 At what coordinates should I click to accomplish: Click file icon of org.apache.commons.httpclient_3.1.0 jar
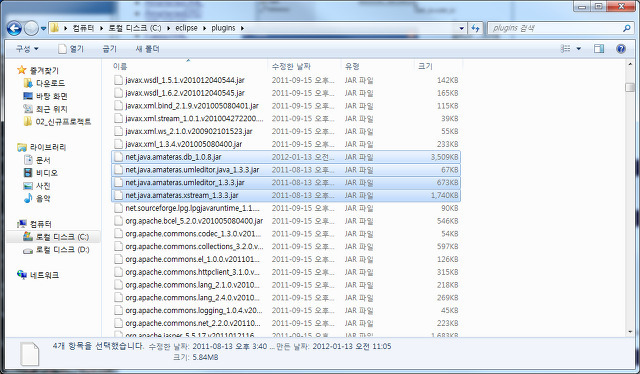pos(118,272)
